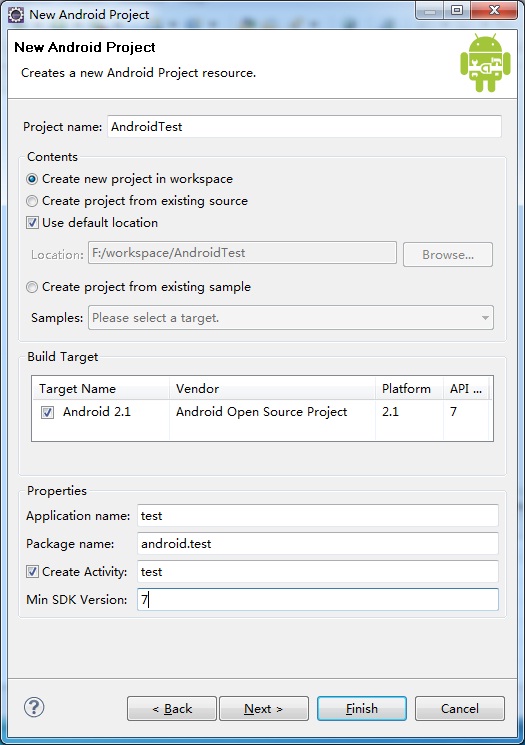Open the Samples dropdown list
Image resolution: width=525 pixels, height=745 pixels.
tap(291, 317)
